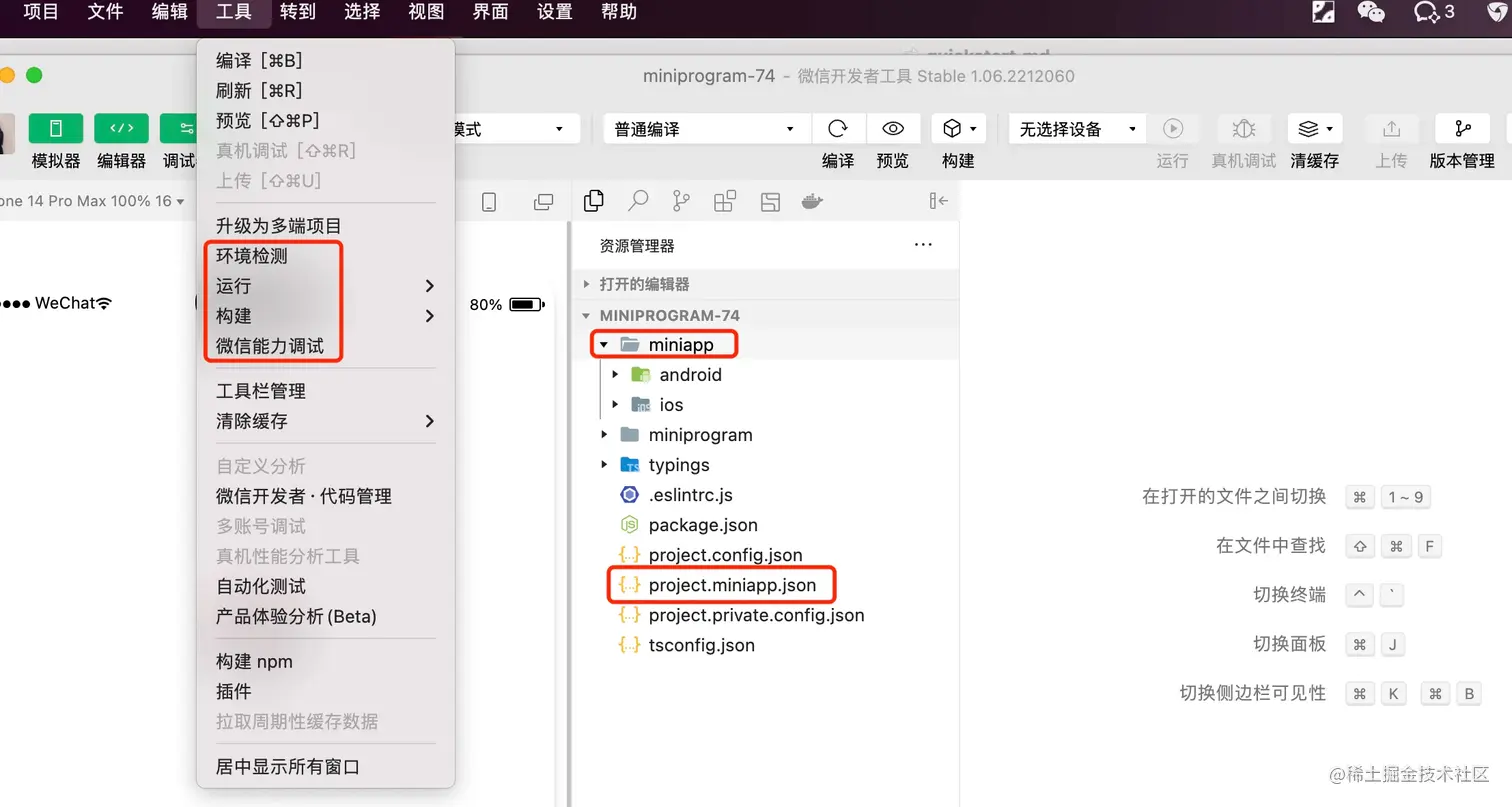Click the 真机调试 bug icon

coord(1244,129)
